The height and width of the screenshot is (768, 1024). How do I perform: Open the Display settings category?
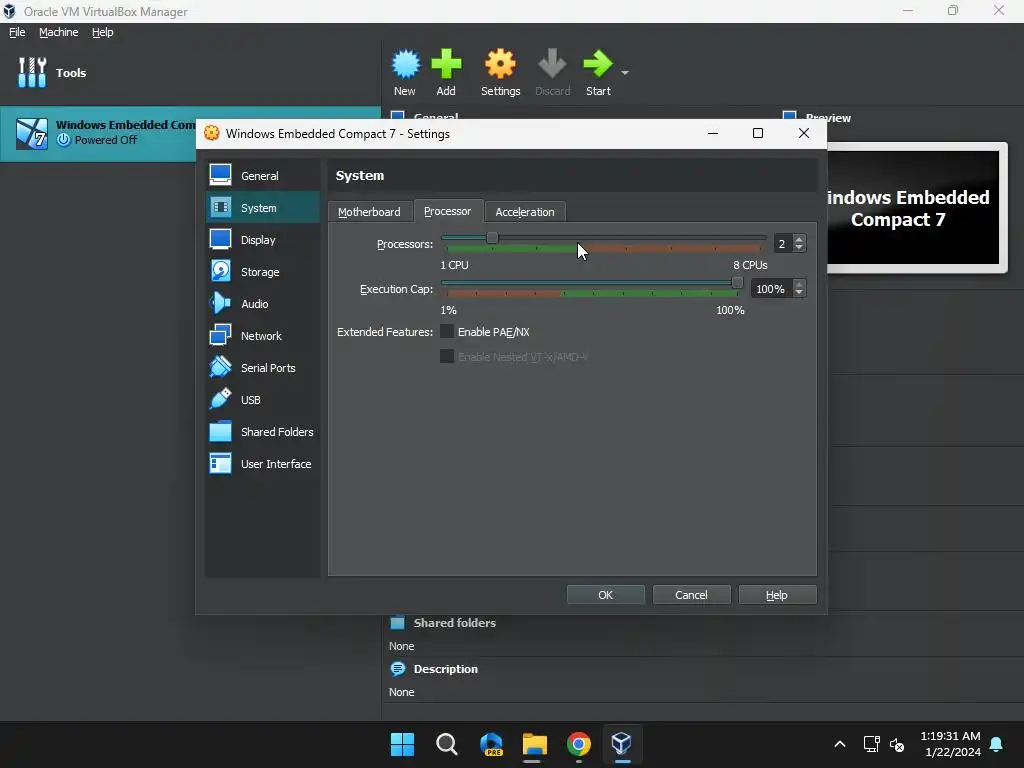tap(263, 240)
